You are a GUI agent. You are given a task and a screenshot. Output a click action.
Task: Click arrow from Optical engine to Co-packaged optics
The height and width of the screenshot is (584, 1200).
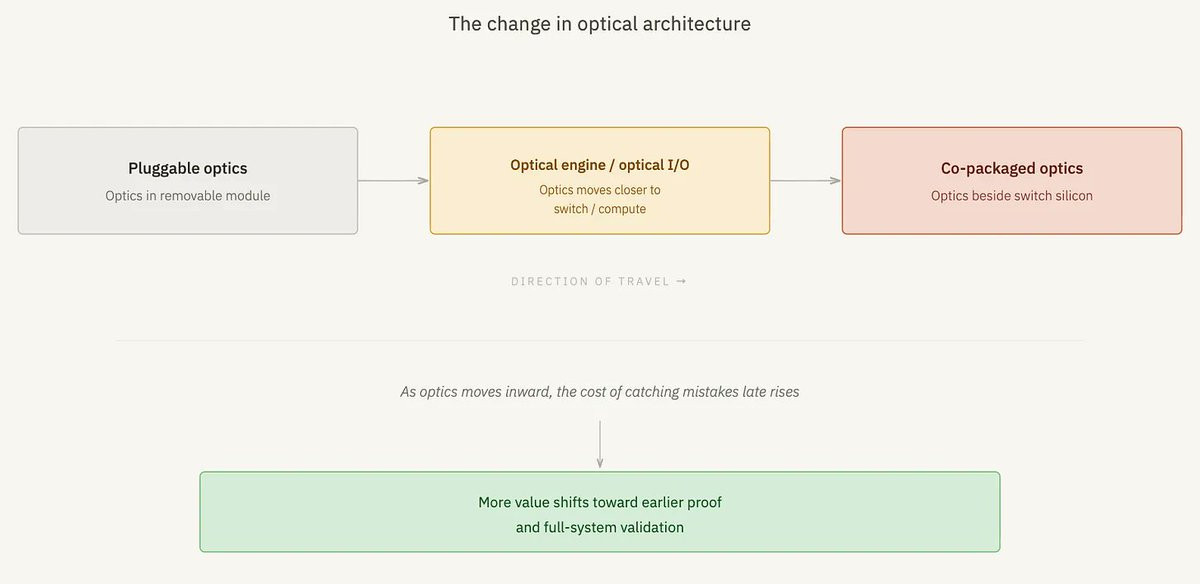(x=805, y=181)
